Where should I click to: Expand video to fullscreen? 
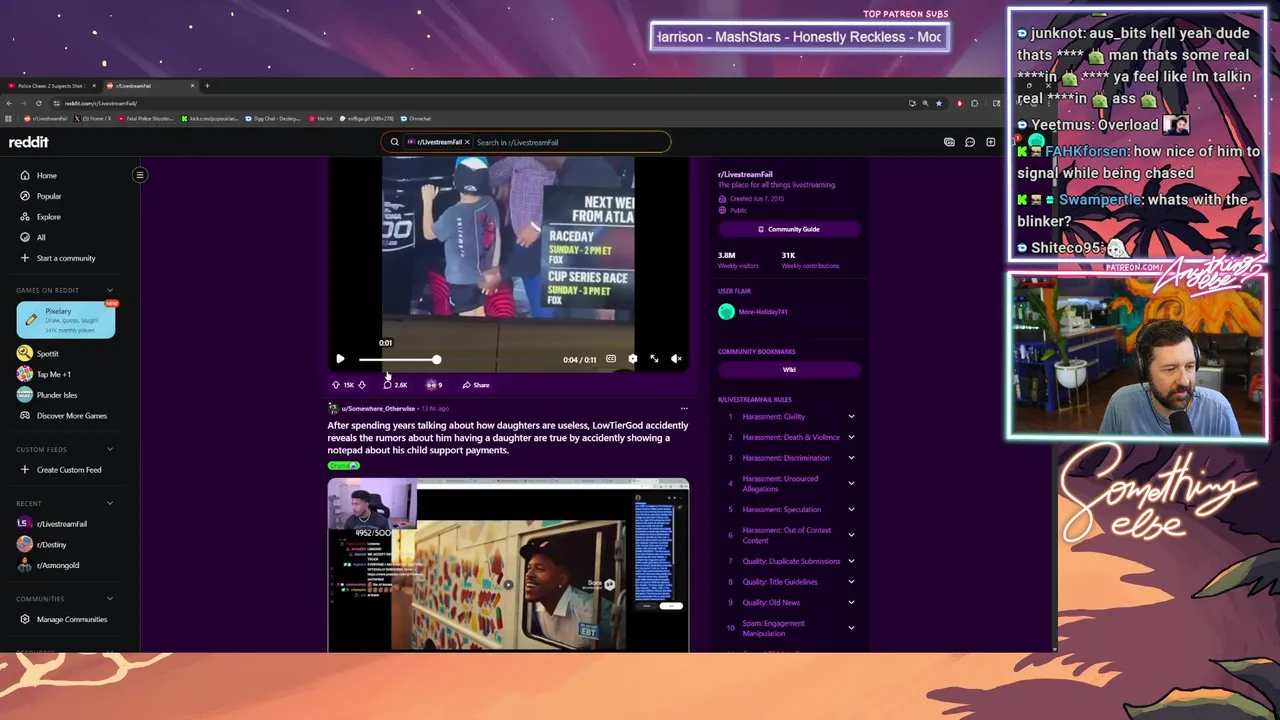tap(654, 359)
